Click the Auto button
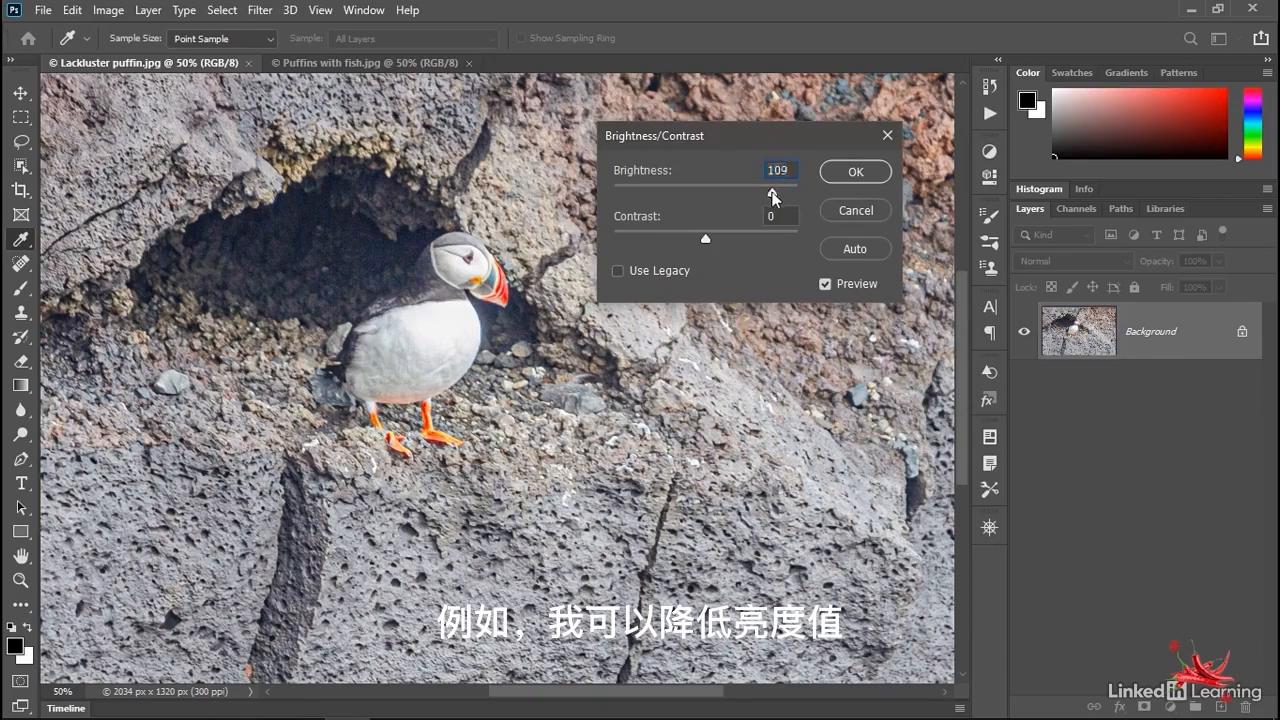Viewport: 1280px width, 720px height. click(x=855, y=249)
